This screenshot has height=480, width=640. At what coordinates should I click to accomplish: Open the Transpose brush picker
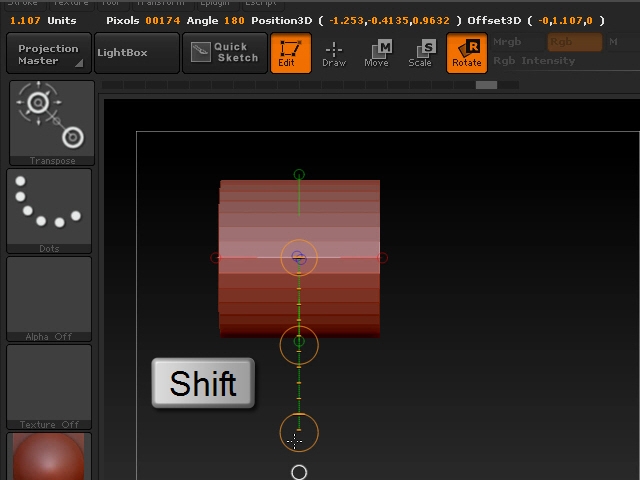pyautogui.click(x=52, y=122)
